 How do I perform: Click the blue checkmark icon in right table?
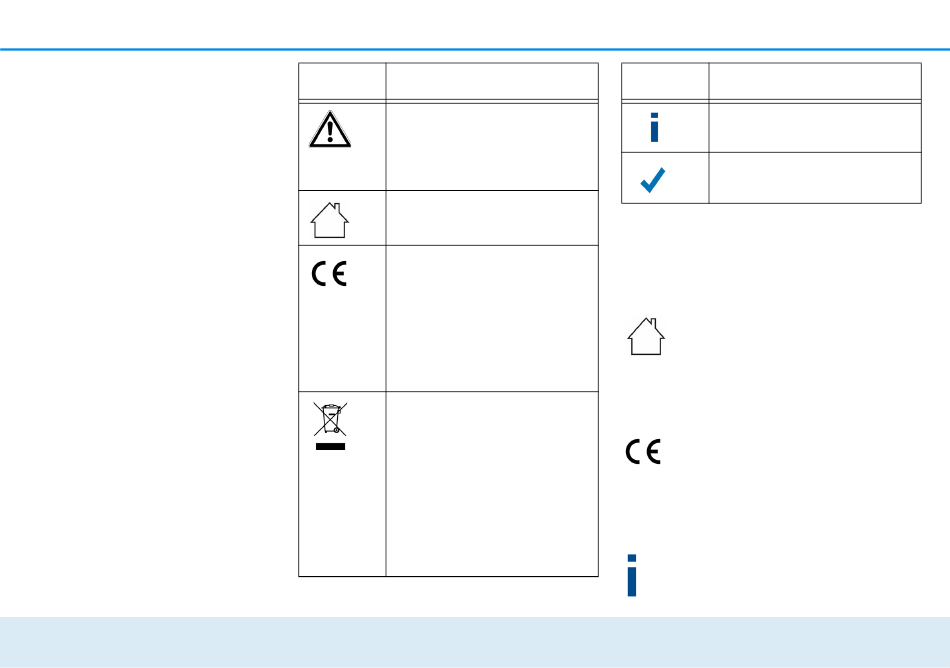click(x=653, y=180)
